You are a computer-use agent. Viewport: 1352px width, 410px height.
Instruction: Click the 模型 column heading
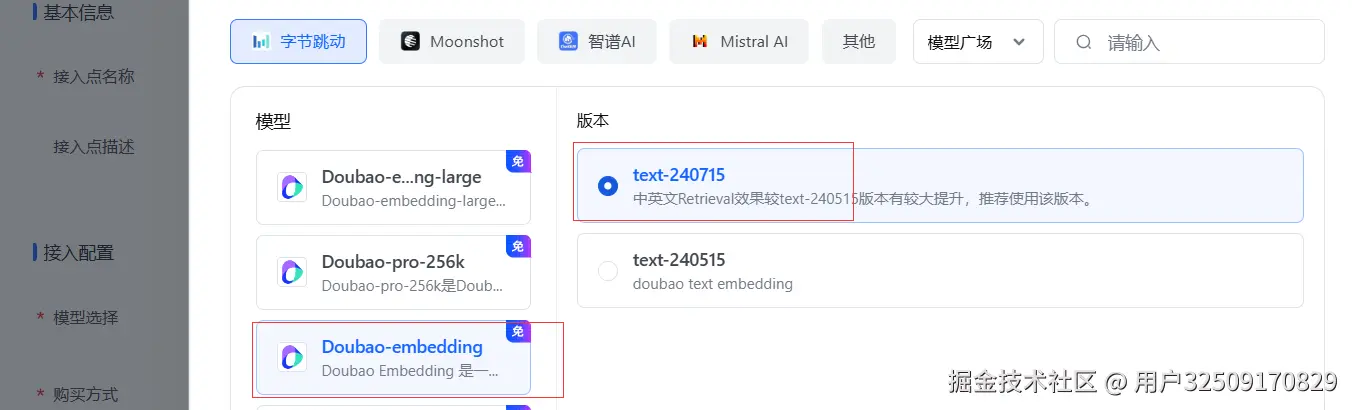(x=273, y=121)
